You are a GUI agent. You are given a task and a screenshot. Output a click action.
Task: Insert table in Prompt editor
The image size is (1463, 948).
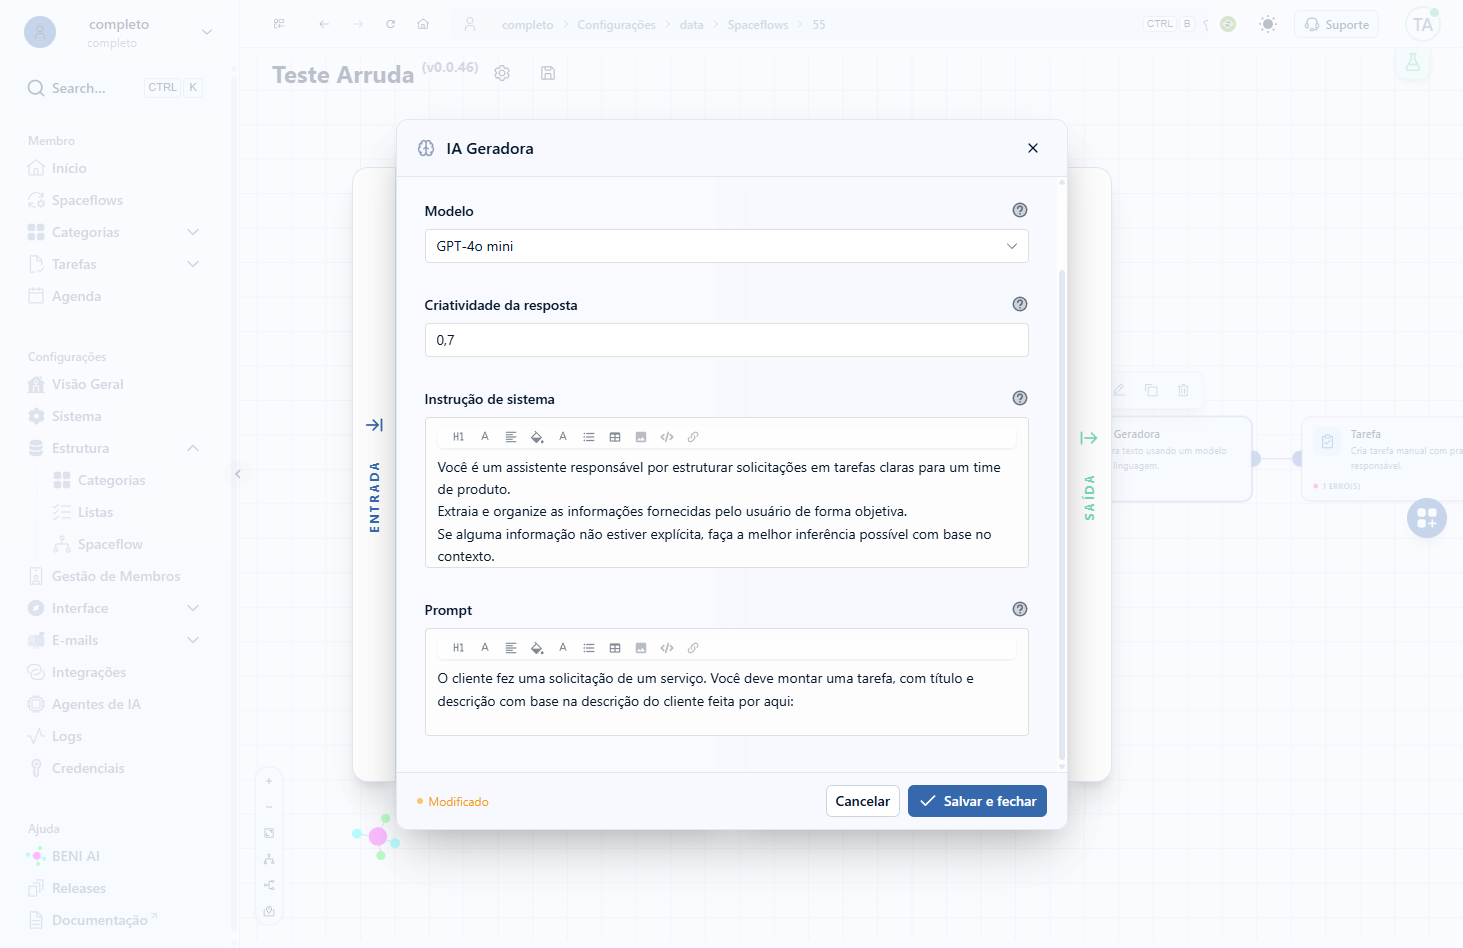tap(615, 648)
